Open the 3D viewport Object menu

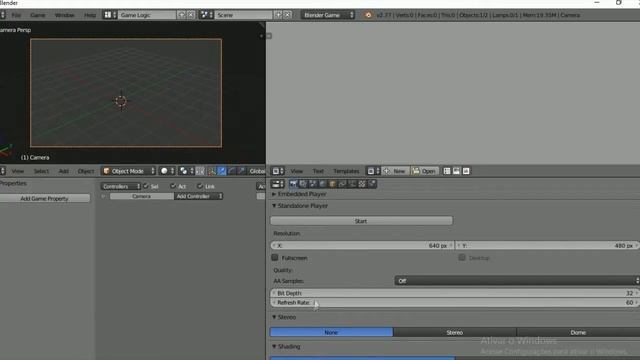coord(86,171)
